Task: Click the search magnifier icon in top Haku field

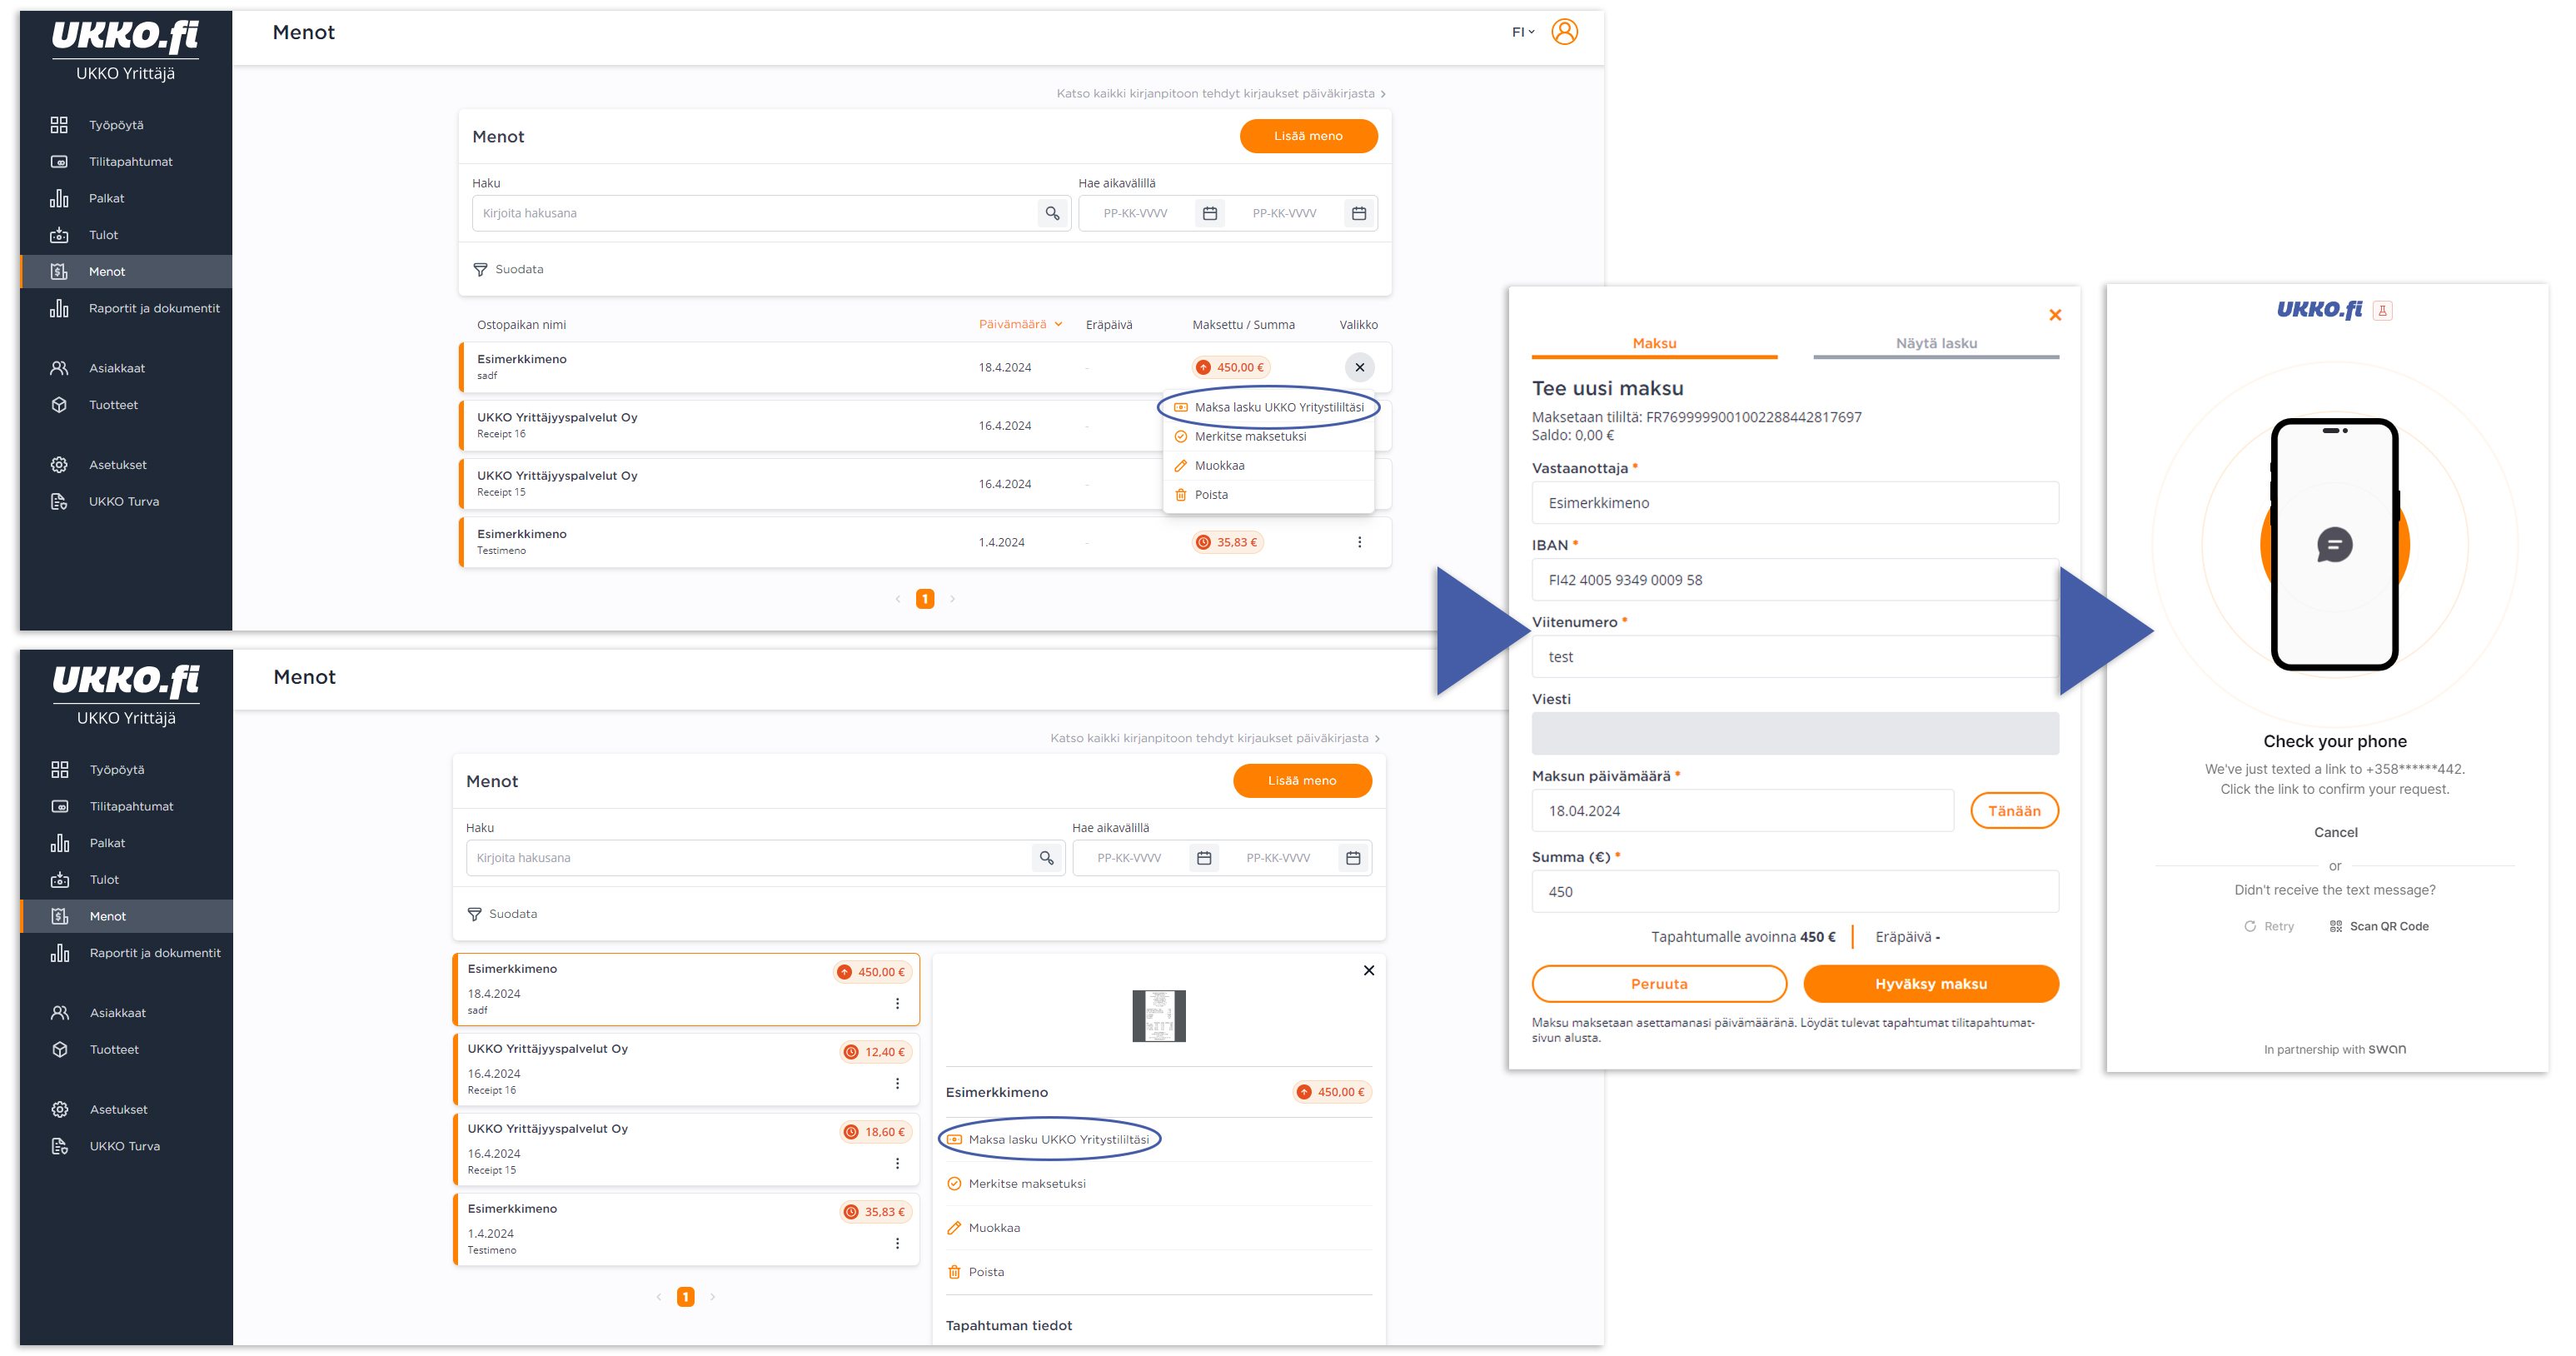Action: pyautogui.click(x=1052, y=213)
